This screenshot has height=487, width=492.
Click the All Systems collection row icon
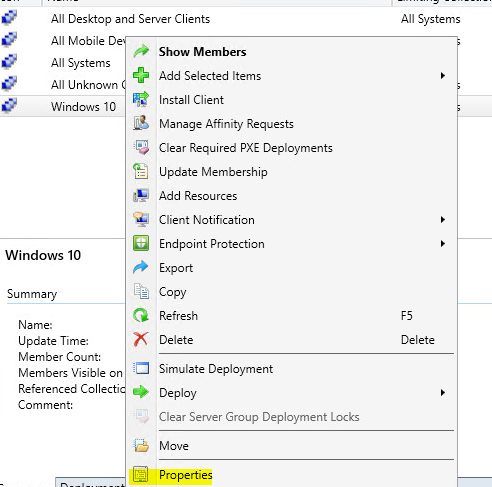pyautogui.click(x=9, y=62)
